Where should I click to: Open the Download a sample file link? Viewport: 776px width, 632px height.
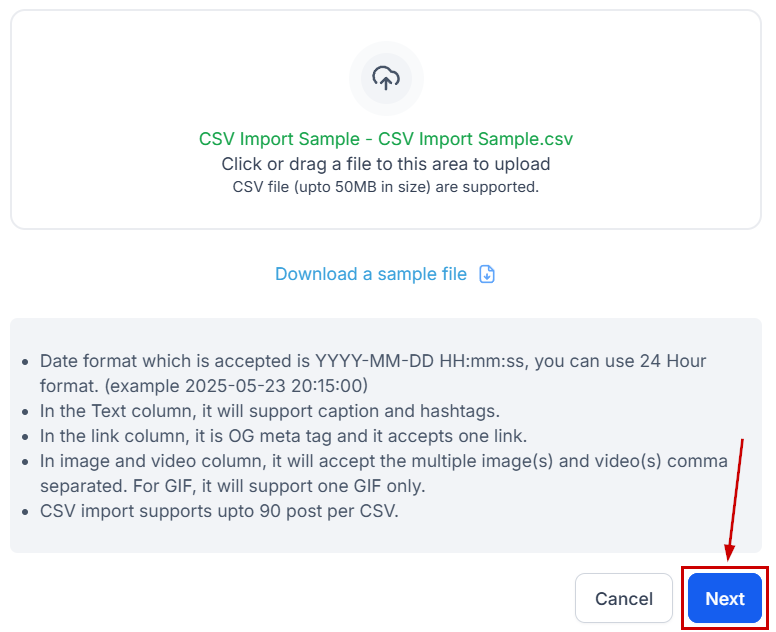click(x=371, y=274)
